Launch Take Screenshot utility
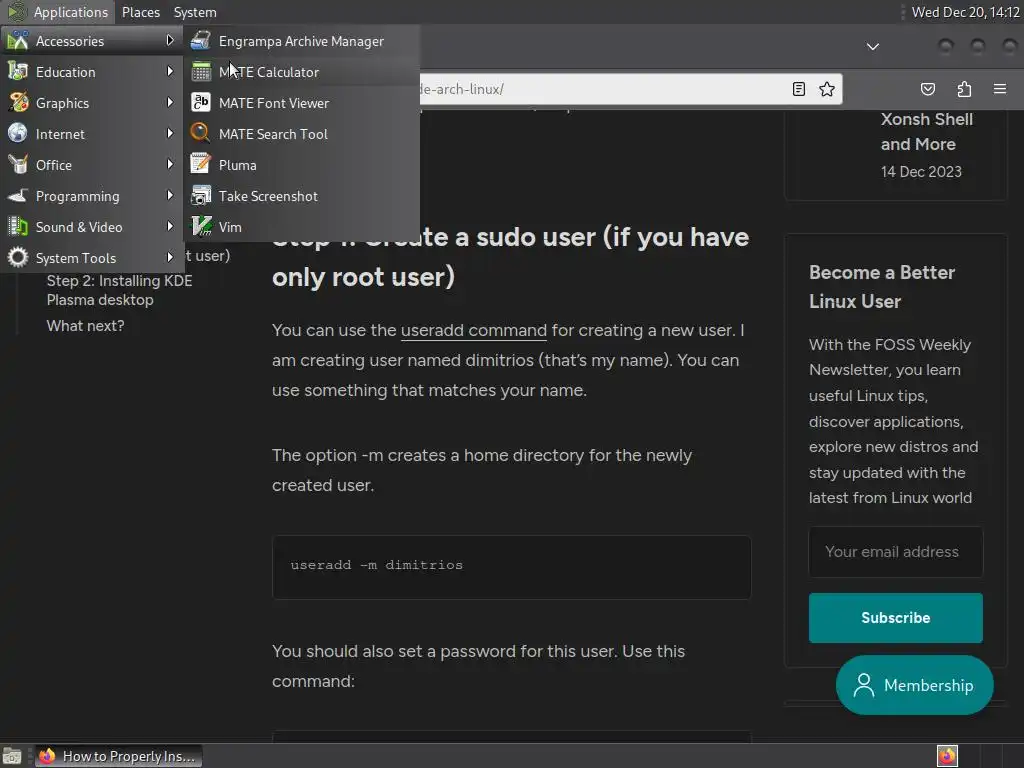This screenshot has height=768, width=1024. [301, 196]
